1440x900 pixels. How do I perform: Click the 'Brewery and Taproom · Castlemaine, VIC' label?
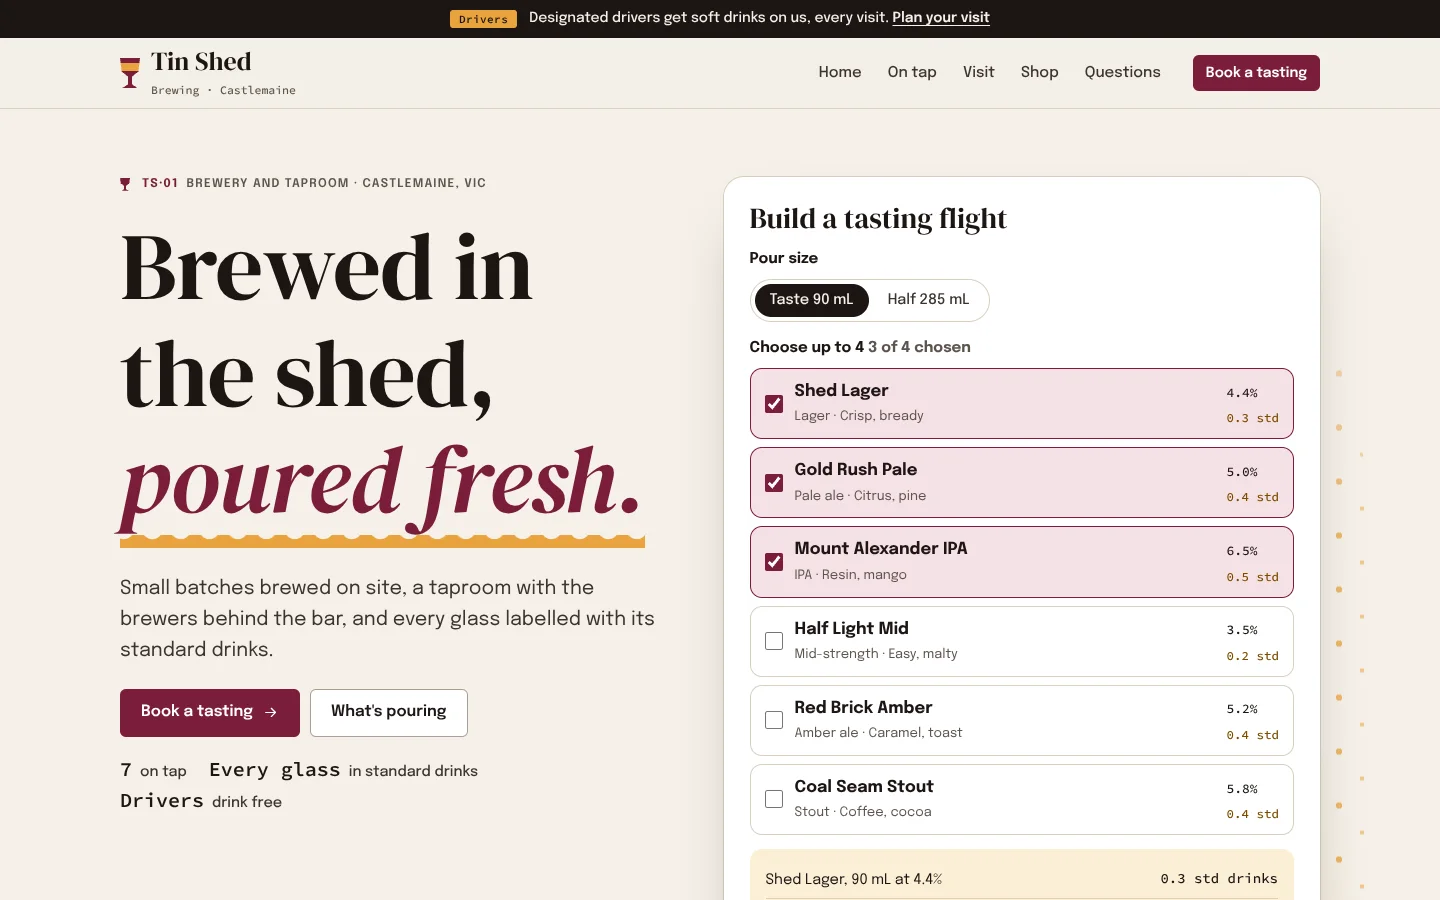pos(336,183)
